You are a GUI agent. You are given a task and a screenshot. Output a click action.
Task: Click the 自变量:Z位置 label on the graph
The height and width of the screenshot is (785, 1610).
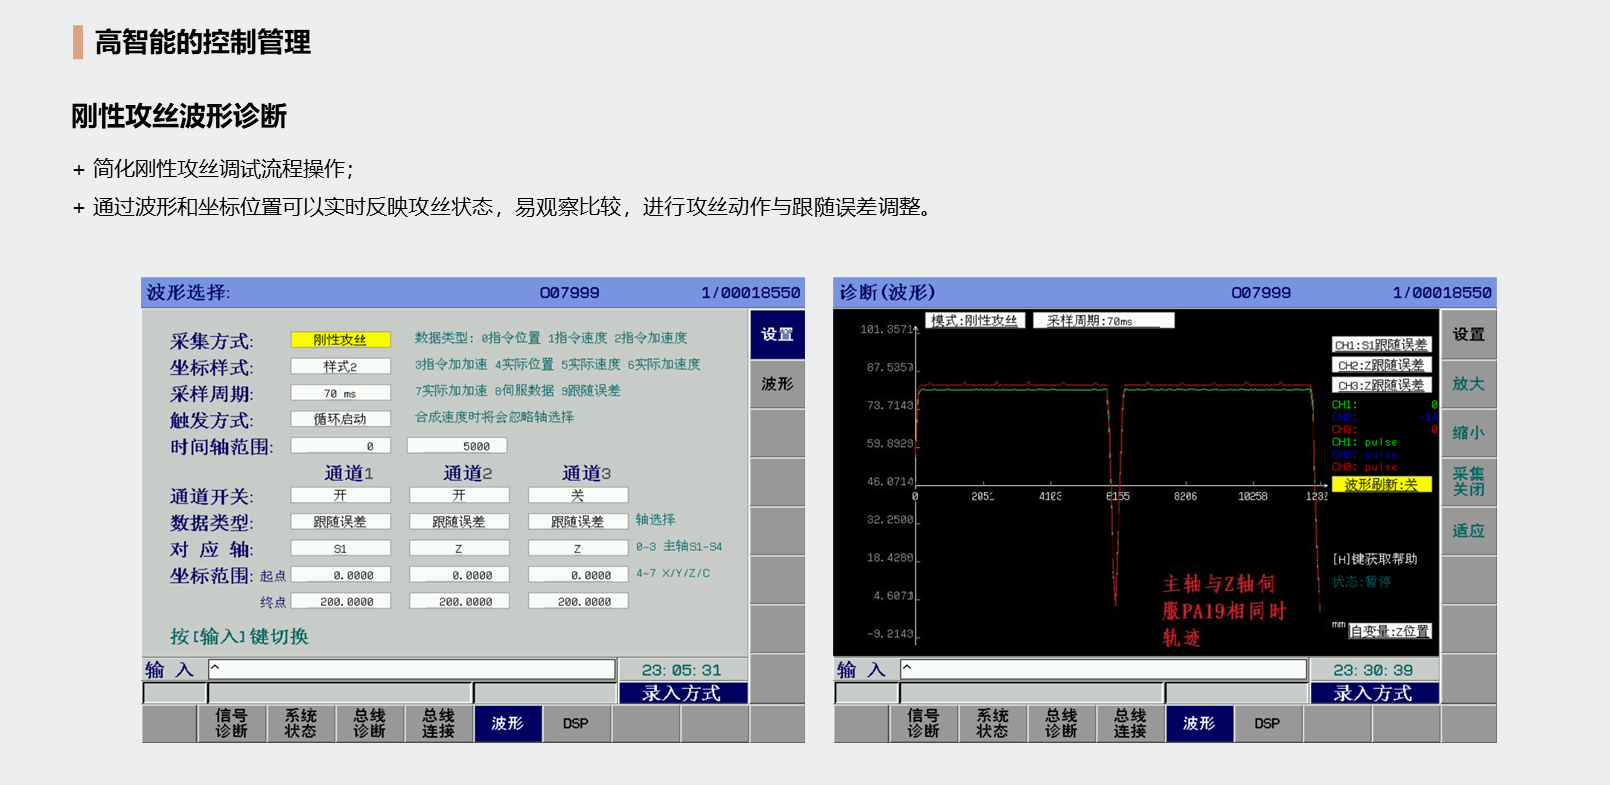[x=1390, y=631]
